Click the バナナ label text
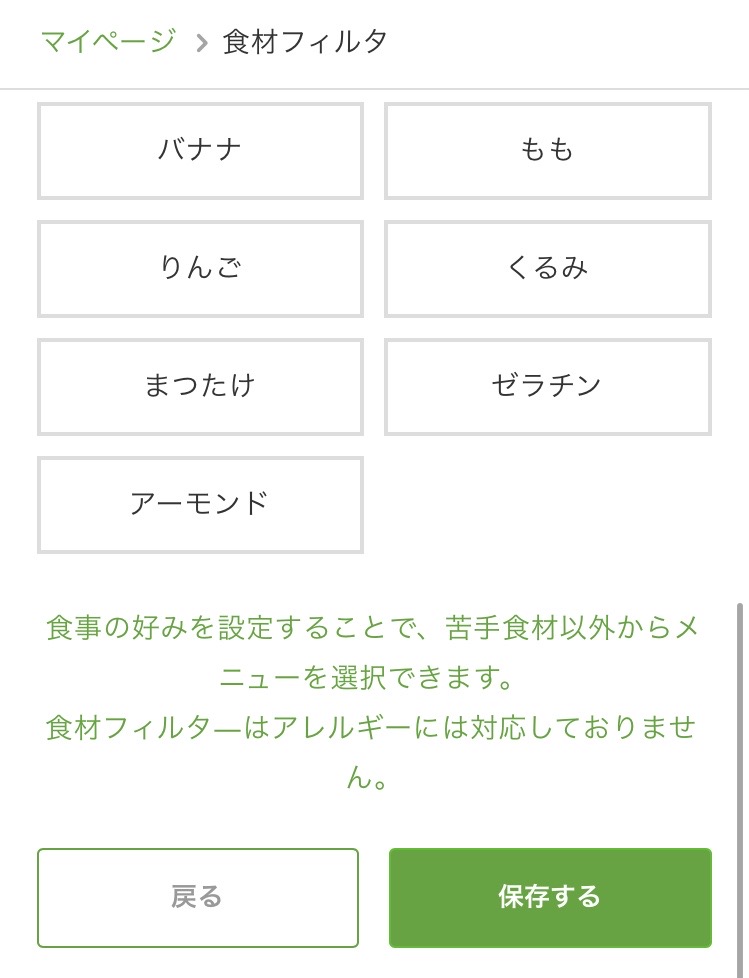This screenshot has height=978, width=749. 200,150
